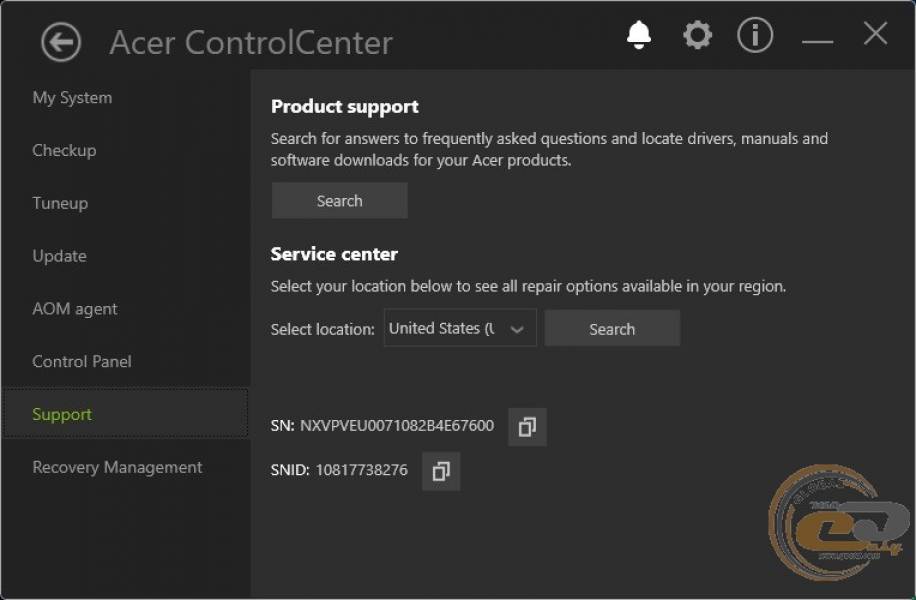Expand the Select location dropdown
Screen dimensions: 916x600
click(460, 328)
